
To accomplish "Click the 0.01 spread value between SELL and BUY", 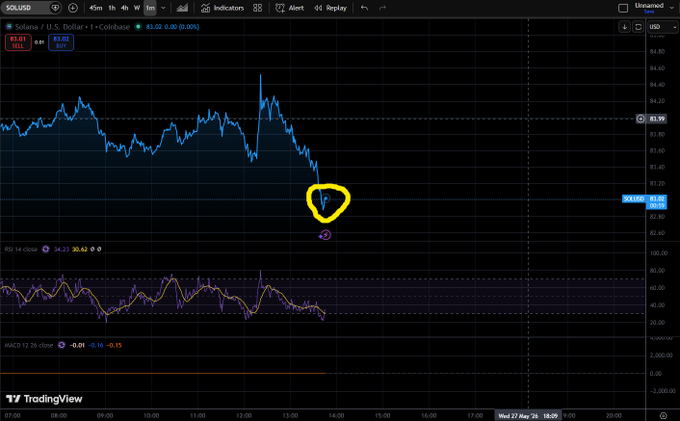I will pyautogui.click(x=39, y=42).
